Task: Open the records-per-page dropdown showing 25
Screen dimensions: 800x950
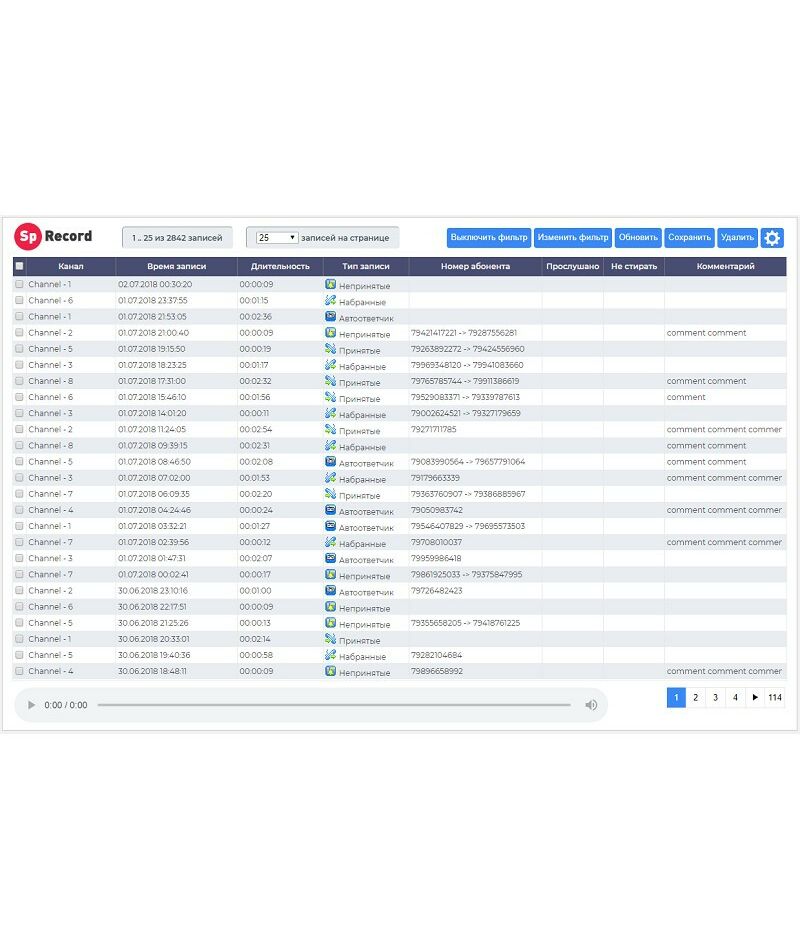Action: coord(277,238)
